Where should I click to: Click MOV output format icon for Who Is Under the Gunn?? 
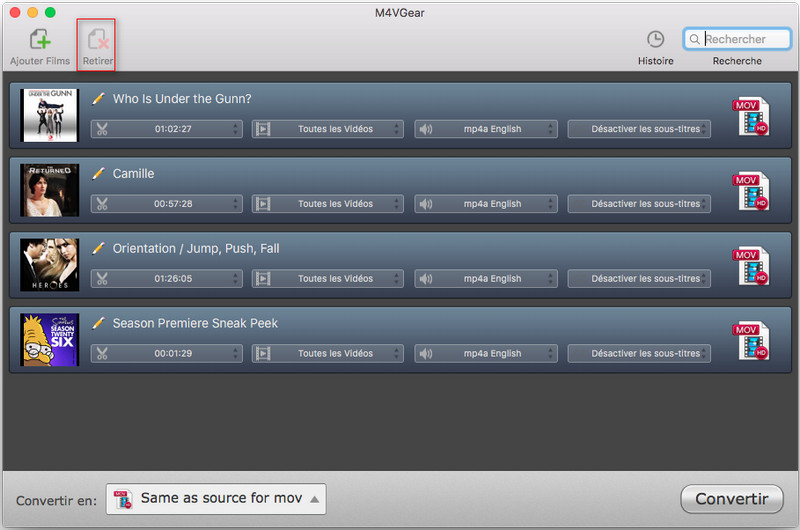coord(751,116)
